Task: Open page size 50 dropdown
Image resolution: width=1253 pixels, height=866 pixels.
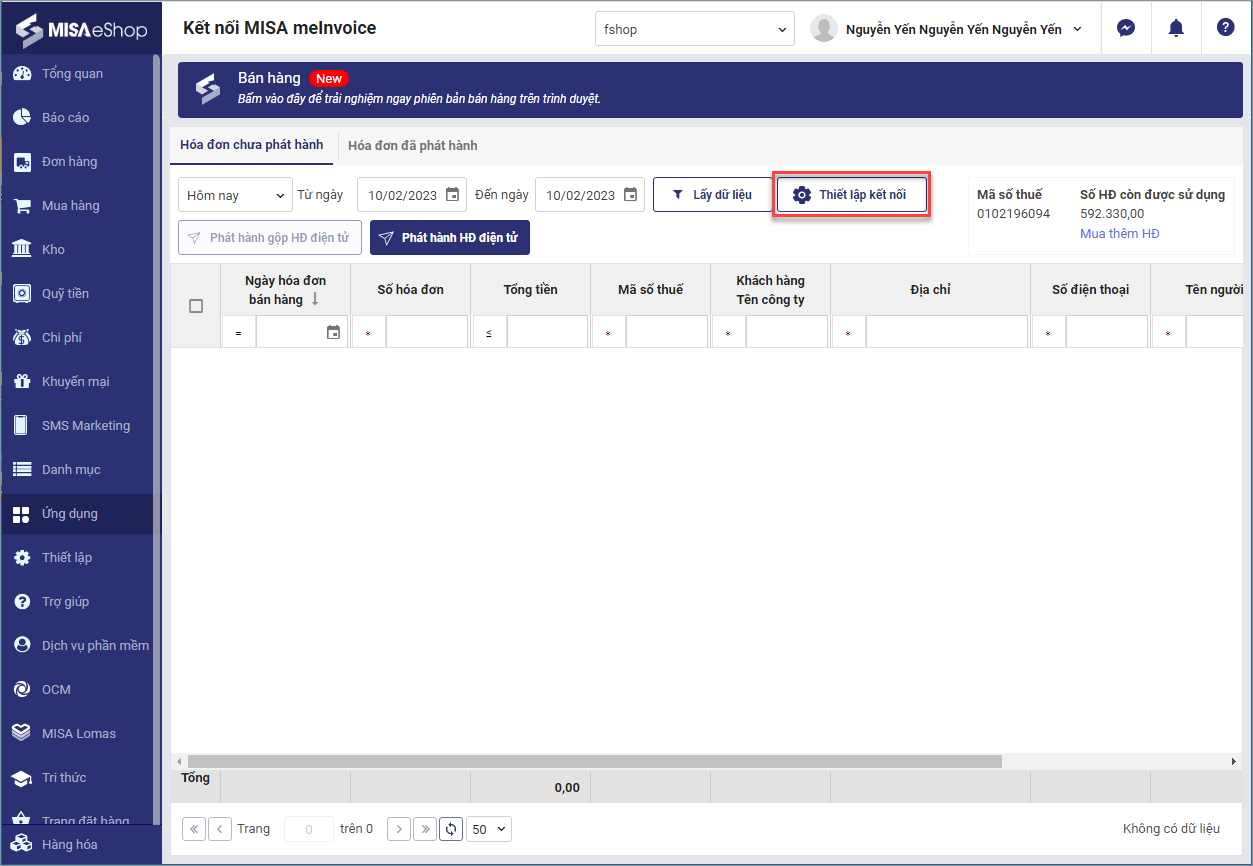Action: click(489, 829)
